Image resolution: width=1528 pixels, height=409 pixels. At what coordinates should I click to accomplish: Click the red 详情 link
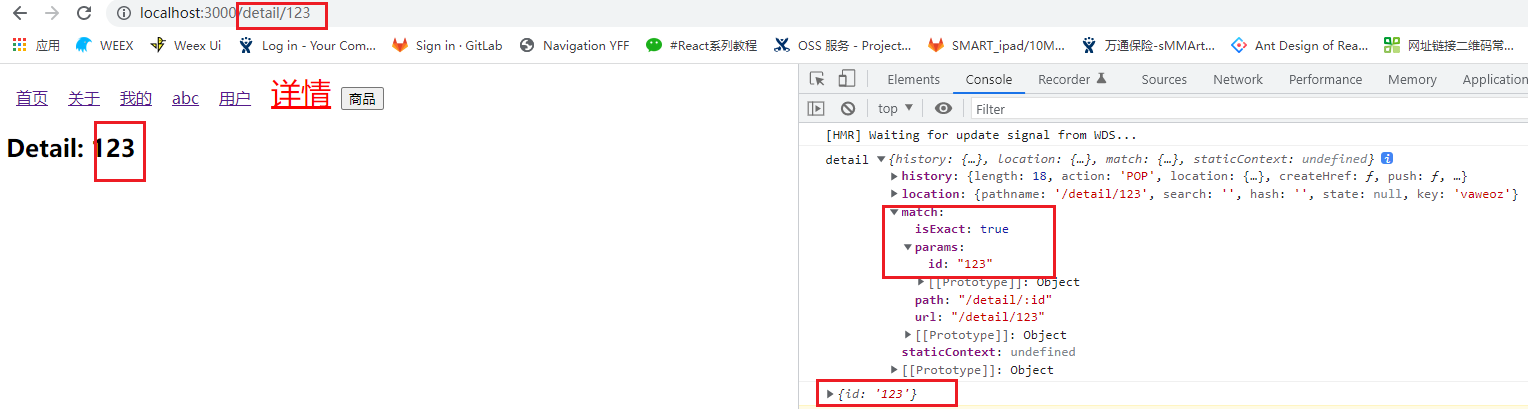point(301,94)
